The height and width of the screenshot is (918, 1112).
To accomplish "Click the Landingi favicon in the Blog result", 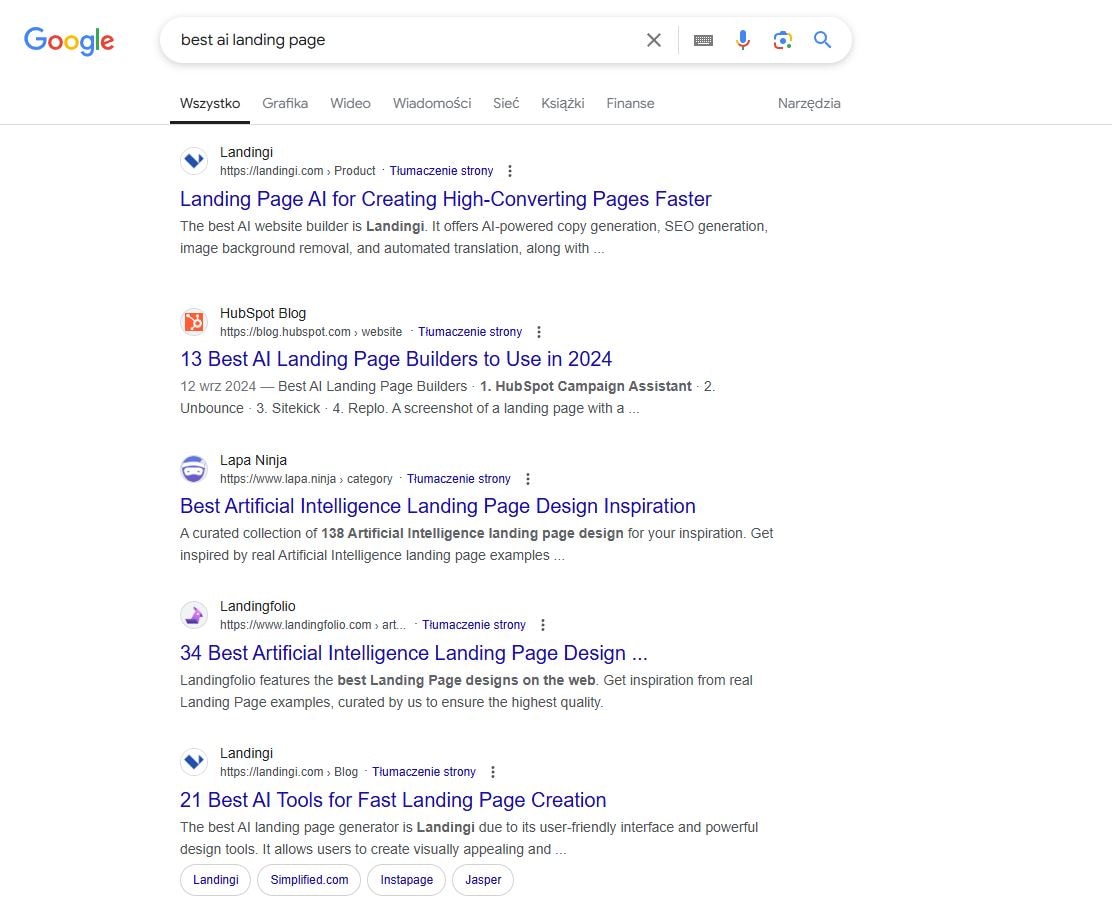I will point(194,762).
